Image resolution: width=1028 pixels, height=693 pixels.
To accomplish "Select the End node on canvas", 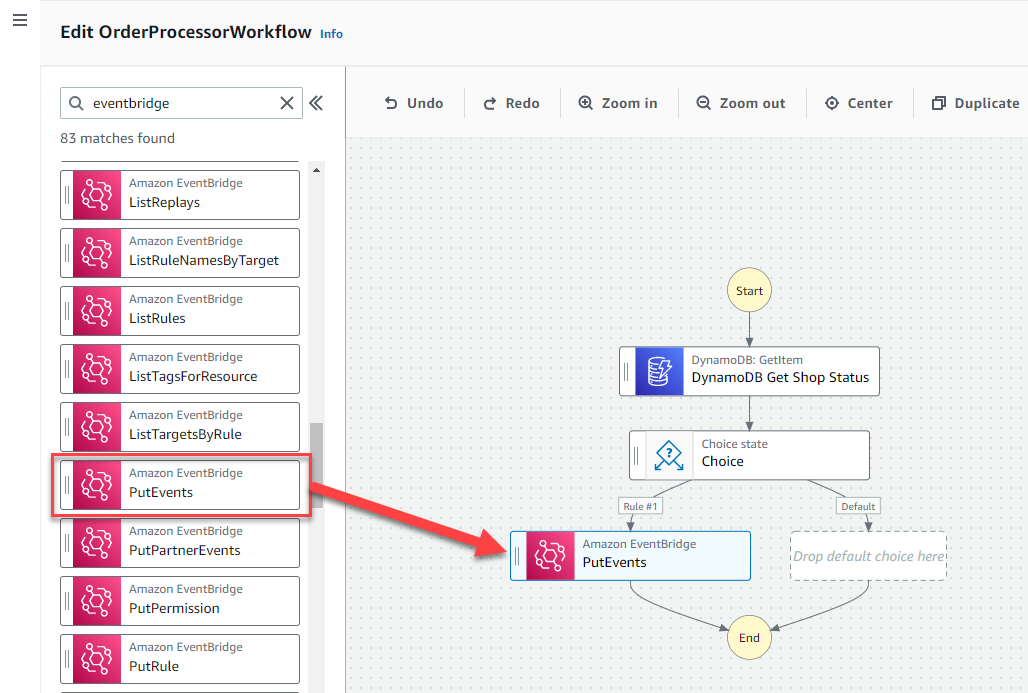I will 749,638.
